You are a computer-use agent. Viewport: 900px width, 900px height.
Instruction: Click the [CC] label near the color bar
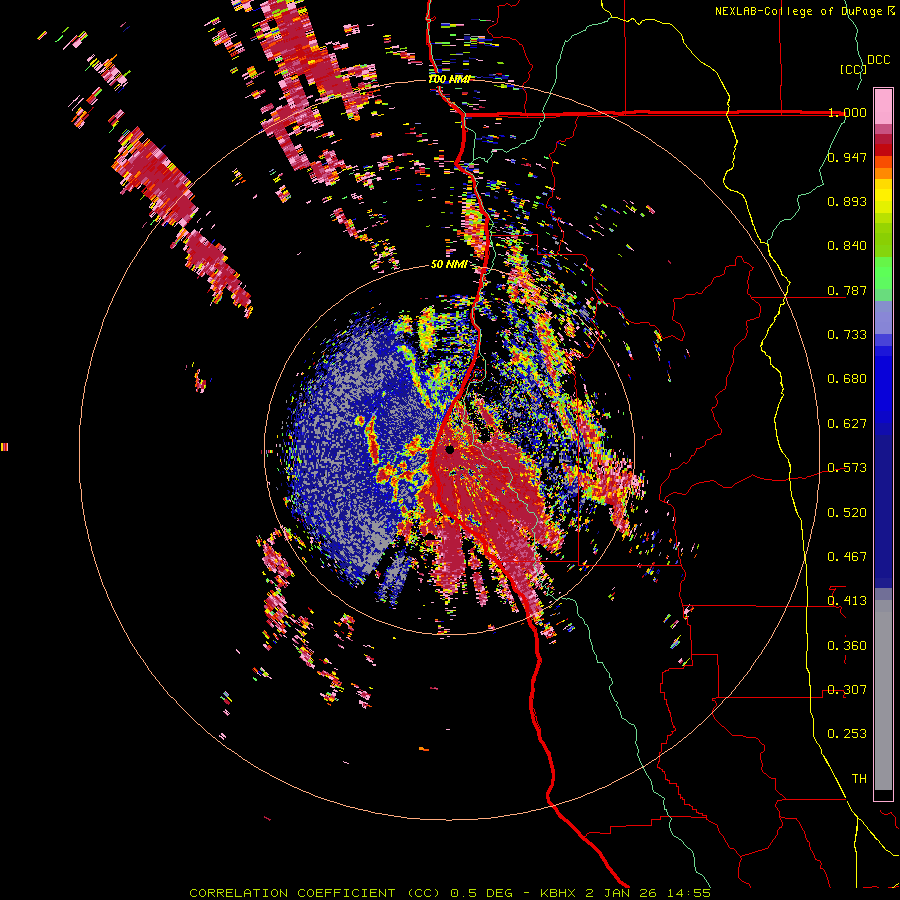[853, 69]
